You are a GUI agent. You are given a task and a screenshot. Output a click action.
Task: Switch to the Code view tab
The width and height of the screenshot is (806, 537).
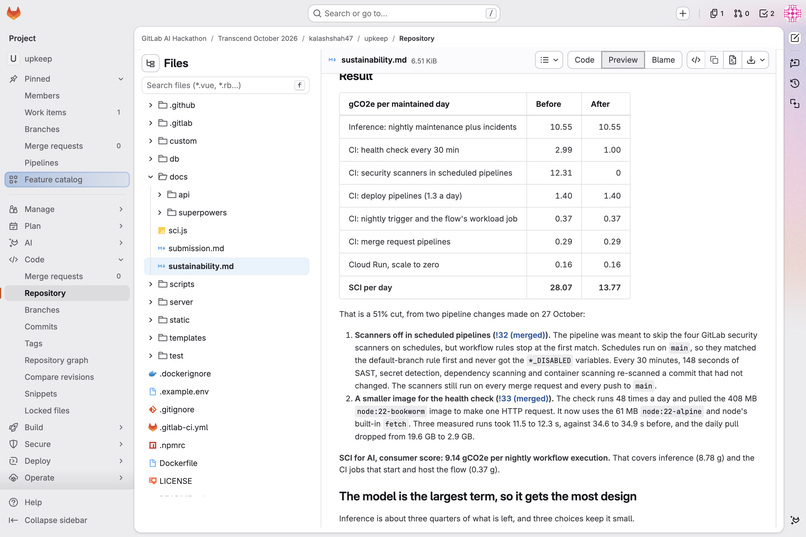pos(584,60)
